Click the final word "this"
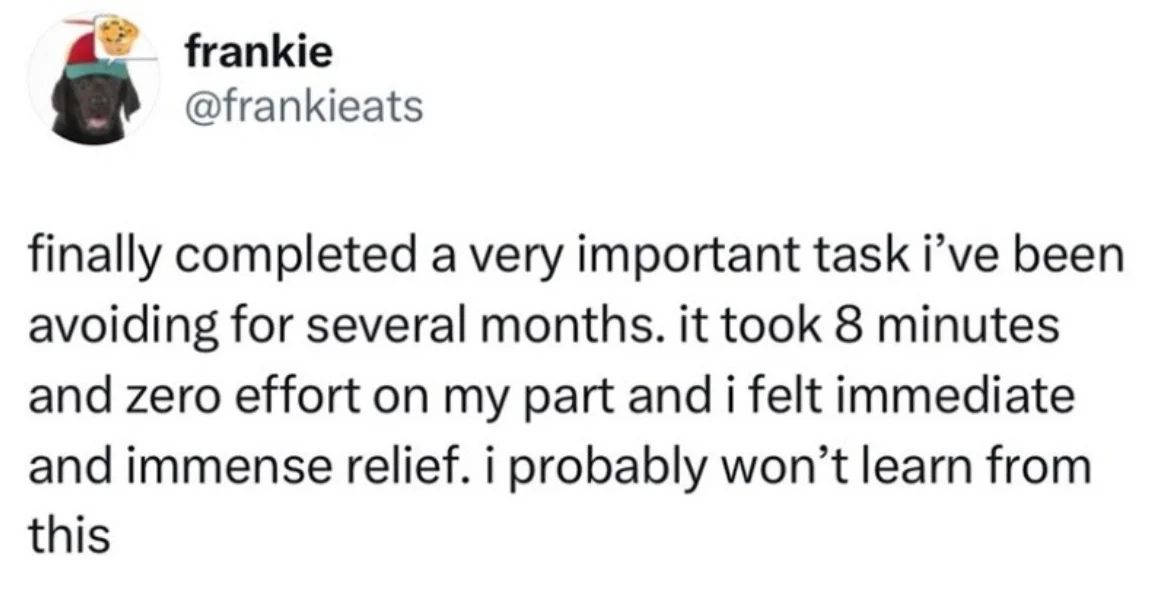The height and width of the screenshot is (601, 1170). [x=69, y=533]
